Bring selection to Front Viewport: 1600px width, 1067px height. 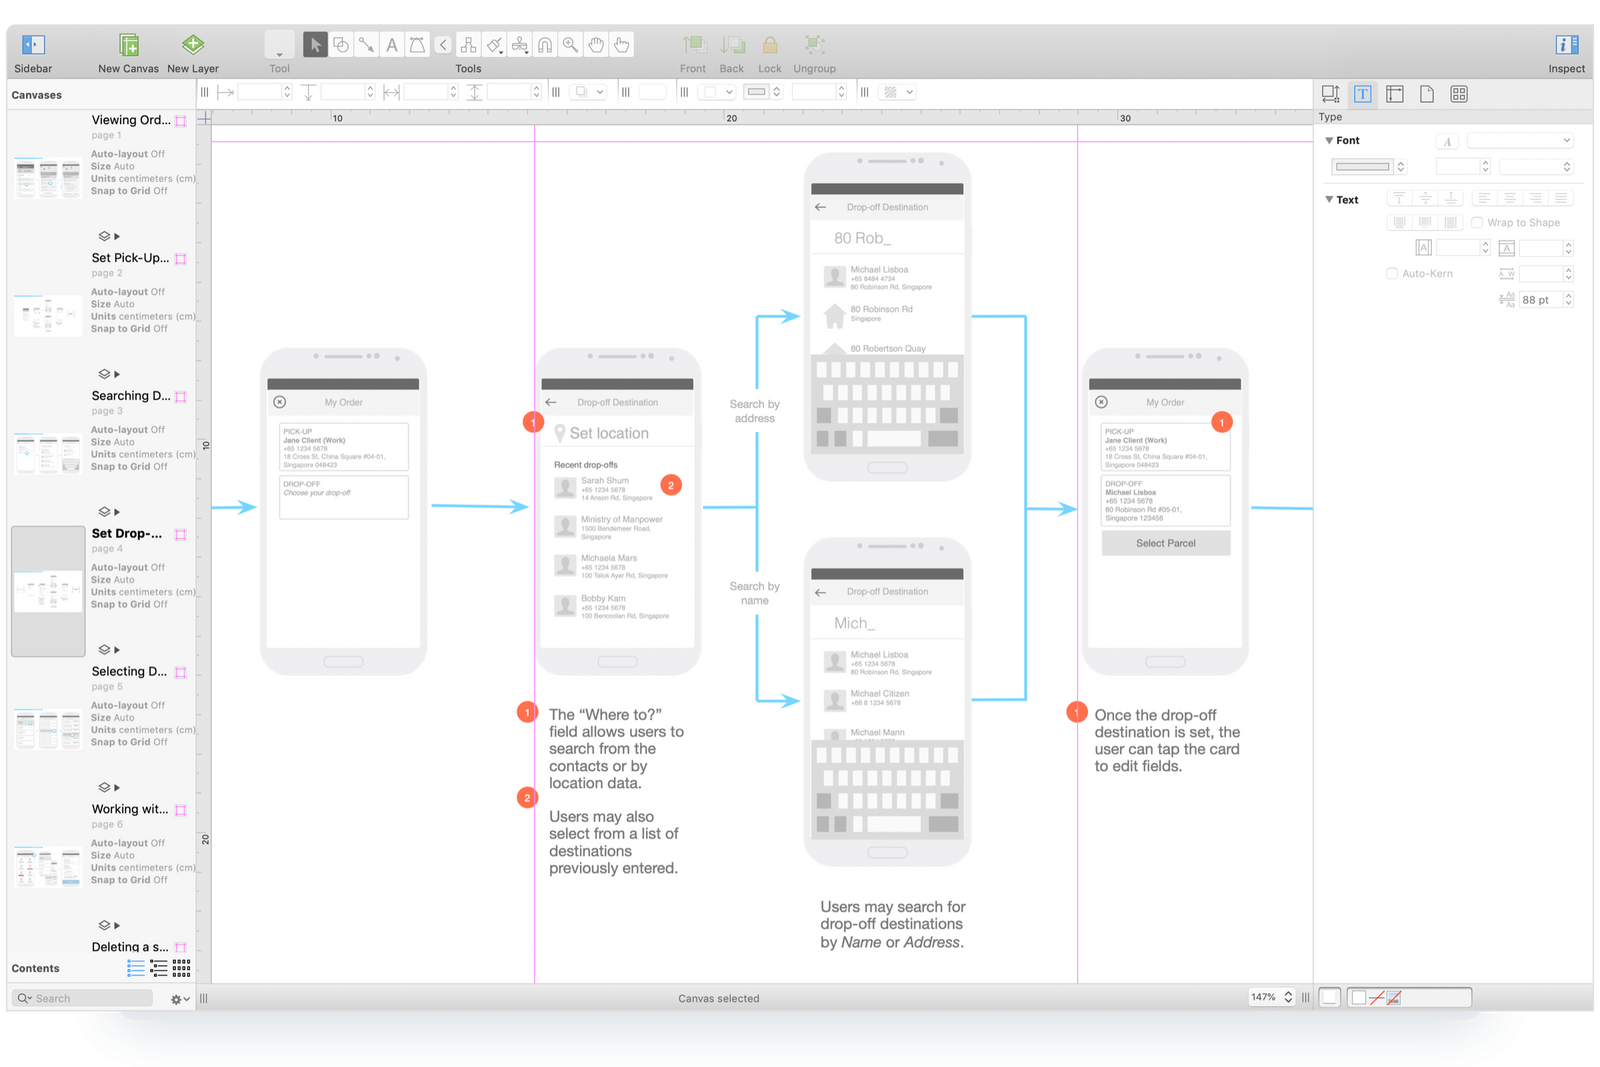click(693, 45)
